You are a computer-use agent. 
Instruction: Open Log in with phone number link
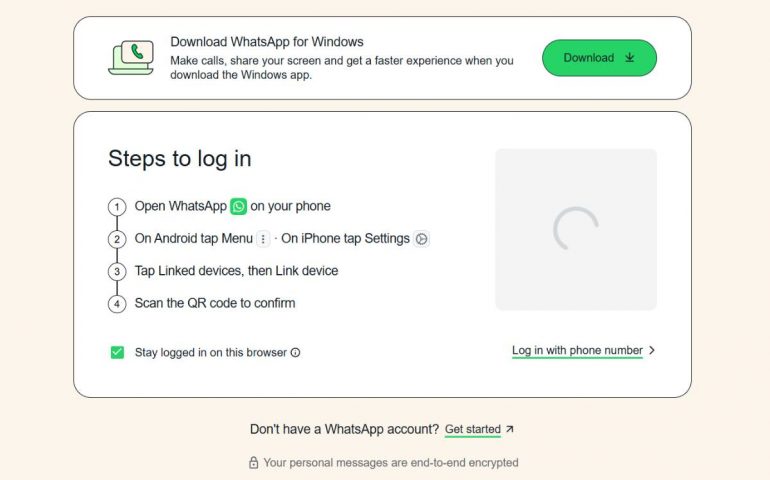coord(577,351)
